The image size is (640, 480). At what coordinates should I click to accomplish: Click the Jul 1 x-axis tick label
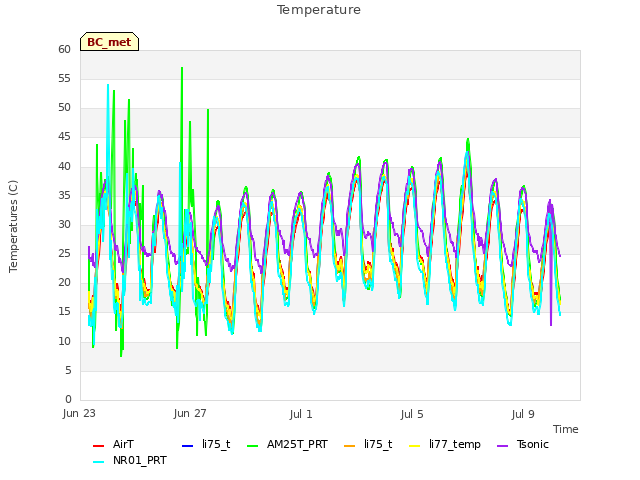click(301, 414)
